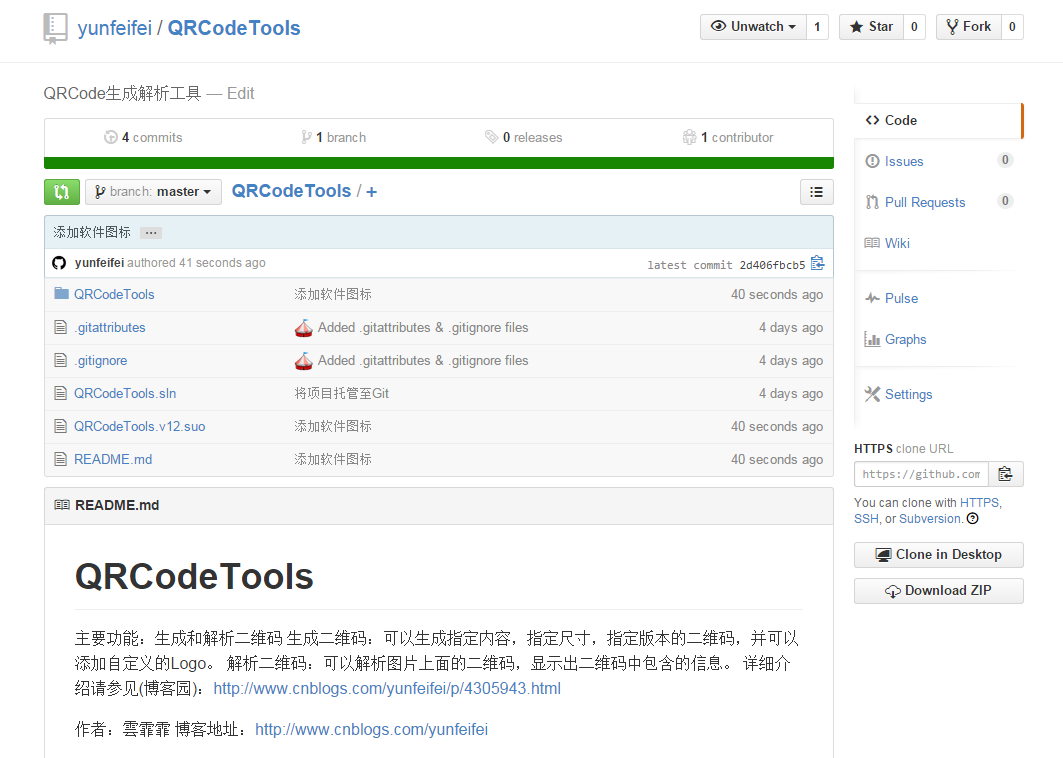The image size is (1063, 758).
Task: Open the Unwatch dropdown
Action: (x=753, y=26)
